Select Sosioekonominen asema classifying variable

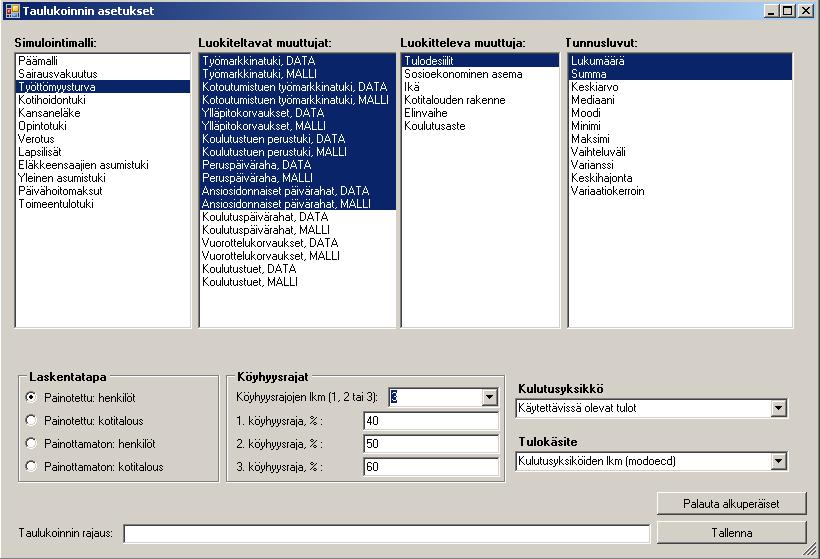pos(480,74)
